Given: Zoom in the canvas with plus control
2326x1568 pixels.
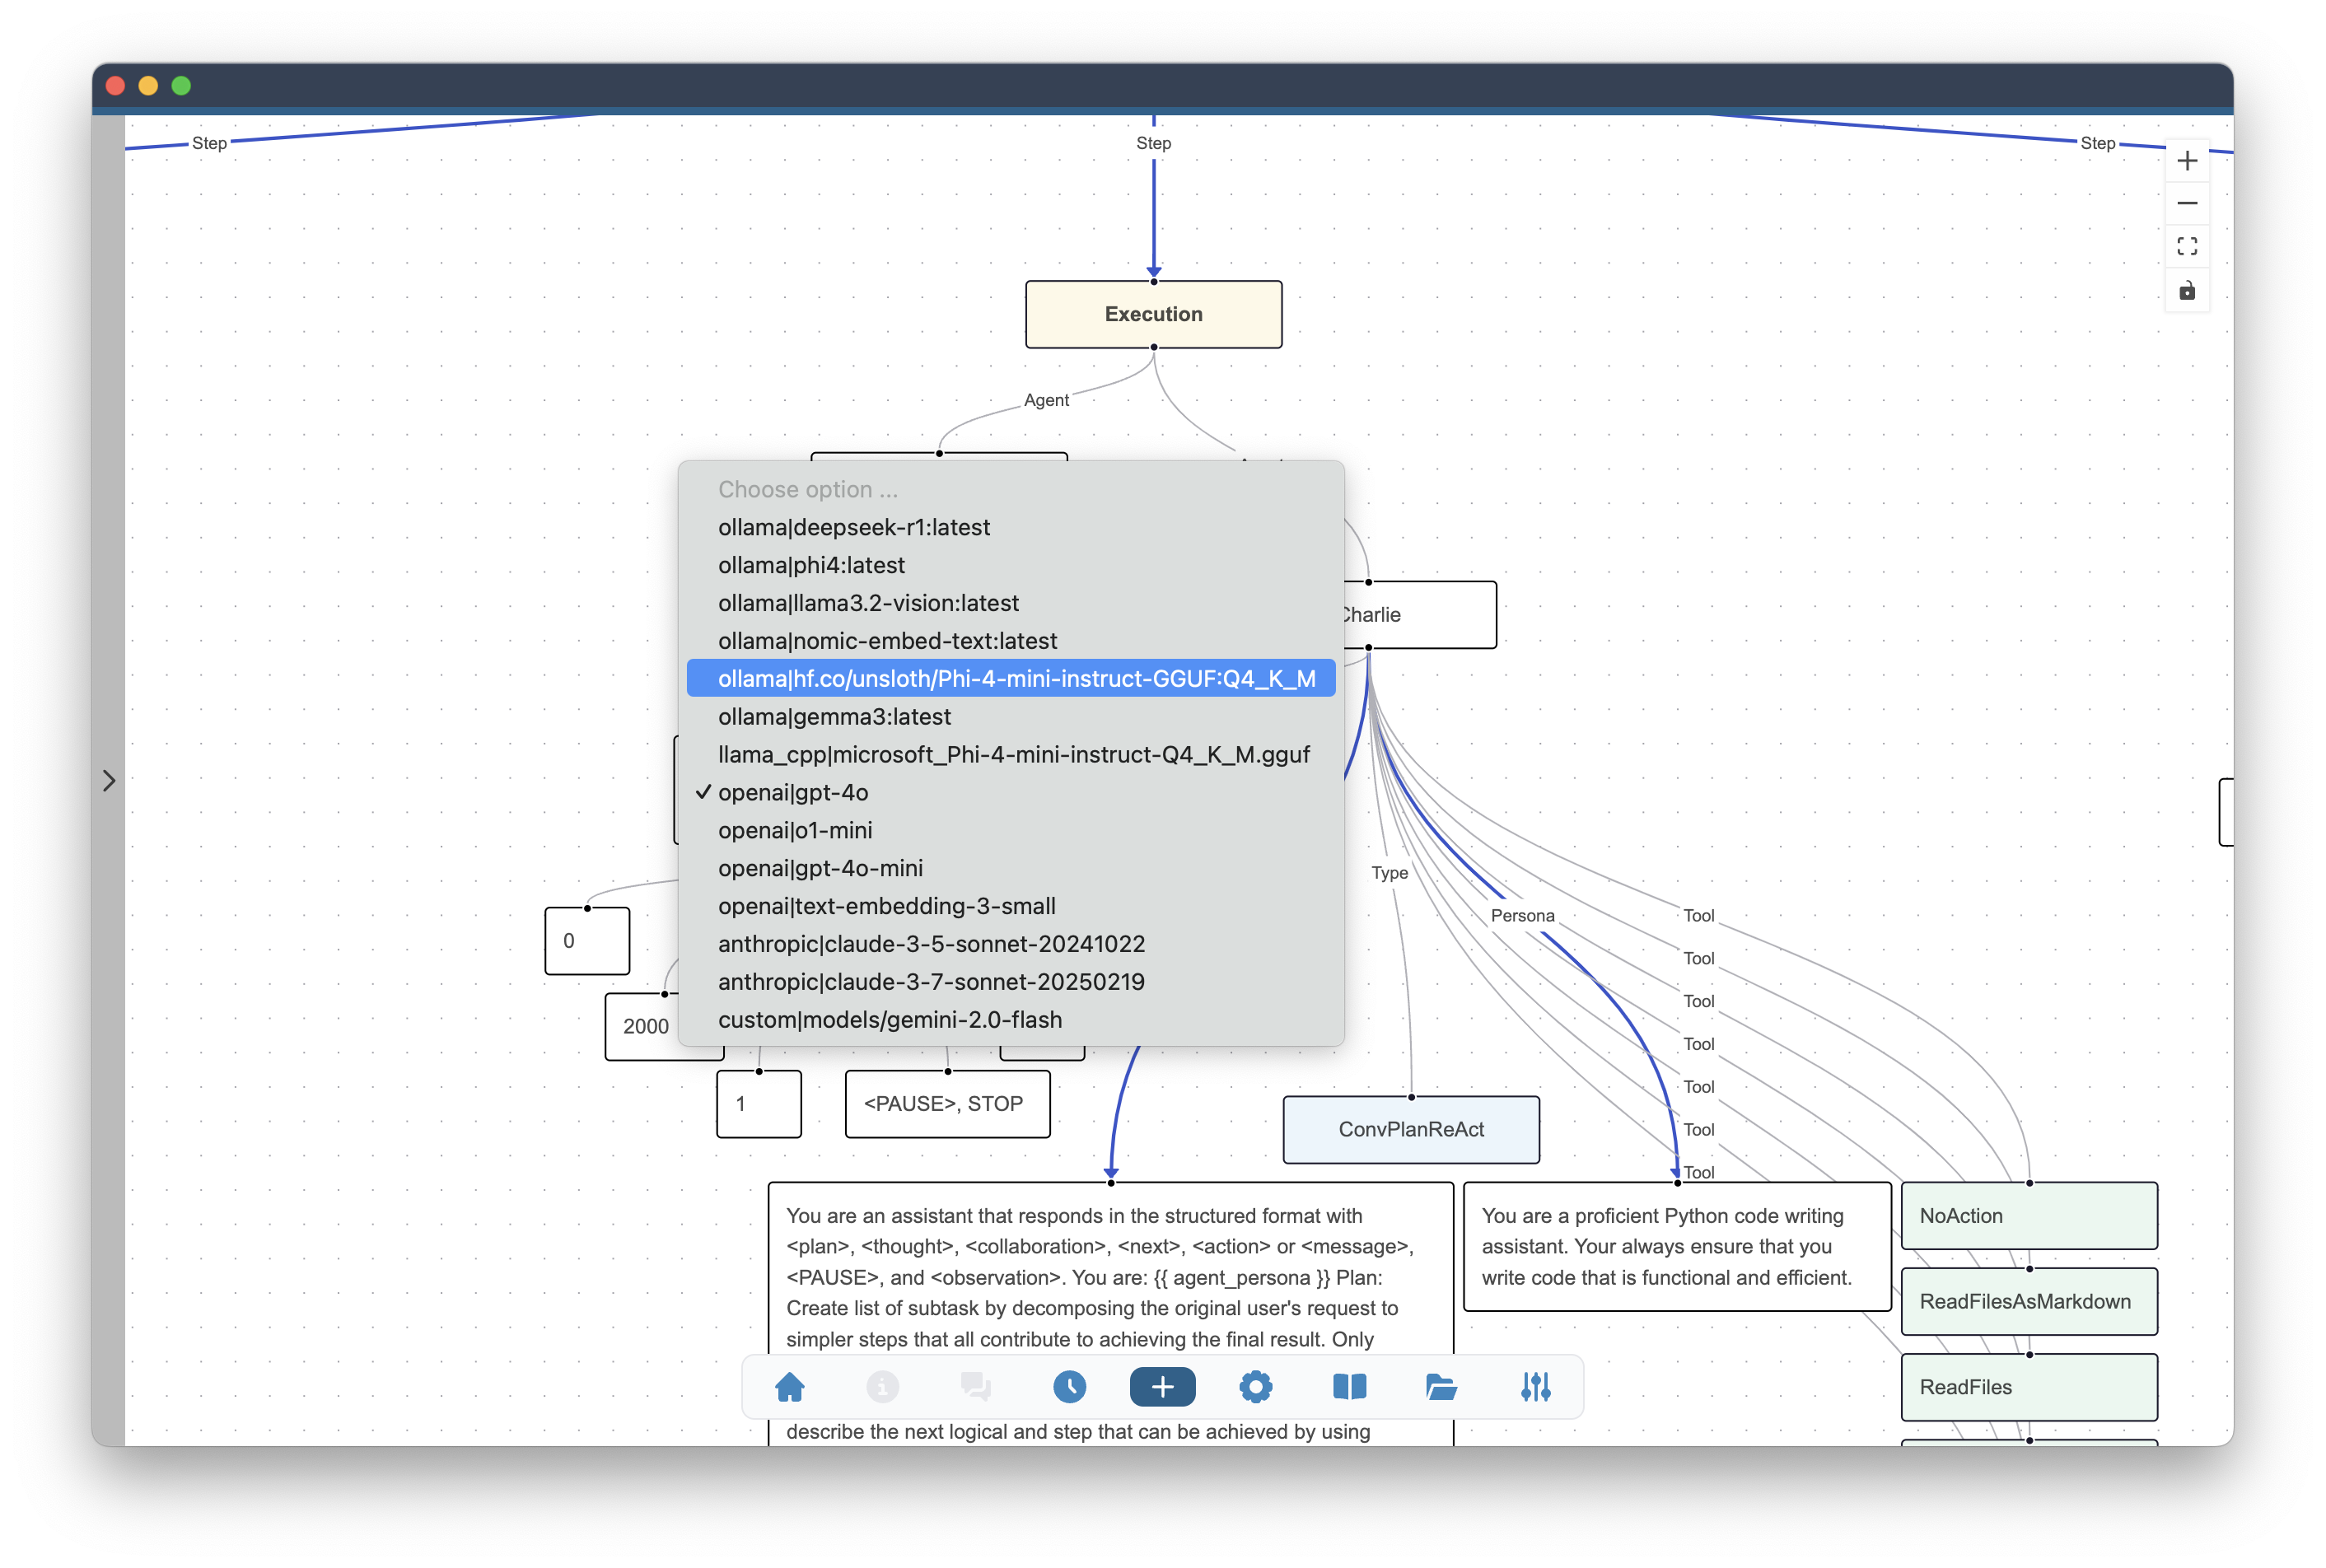Looking at the screenshot, I should coord(2186,161).
